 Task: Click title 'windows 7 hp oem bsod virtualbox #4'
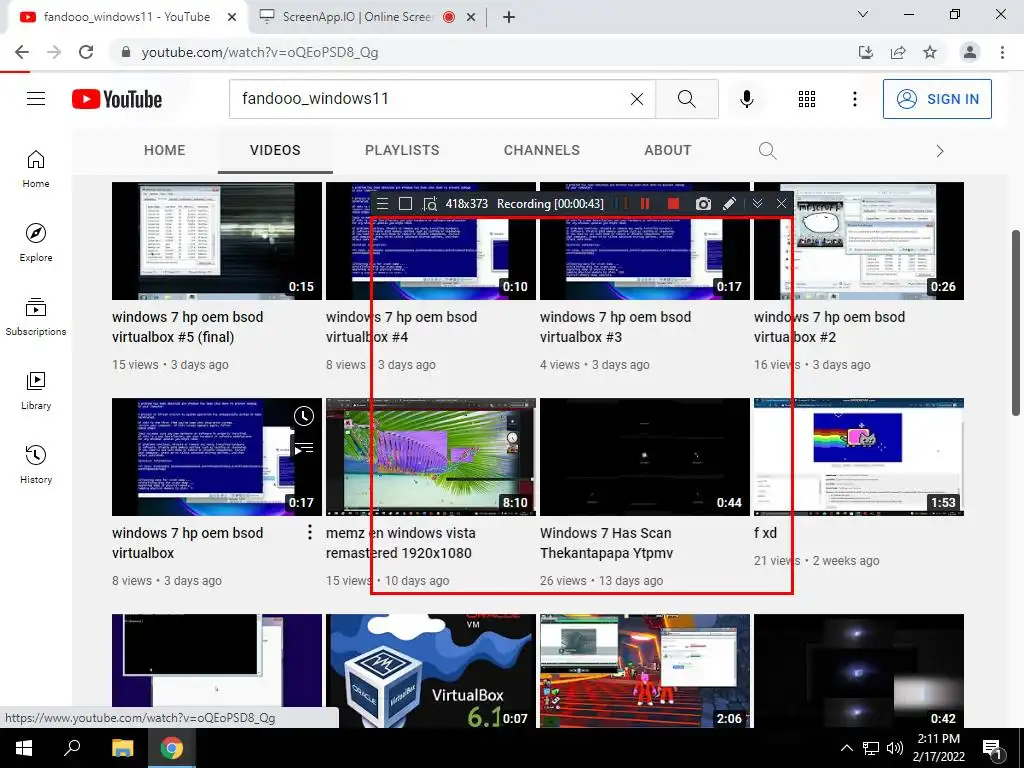coord(401,327)
